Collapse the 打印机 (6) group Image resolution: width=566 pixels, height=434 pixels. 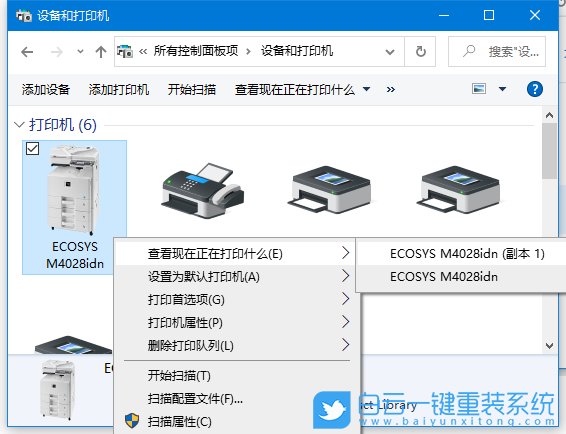19,125
